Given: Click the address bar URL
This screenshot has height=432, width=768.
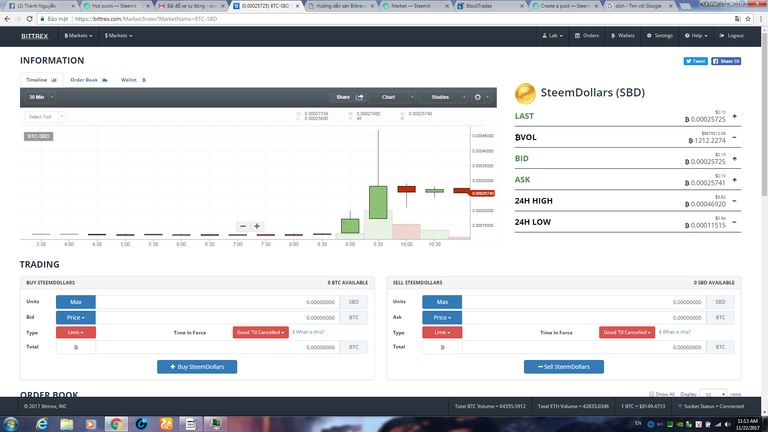Looking at the screenshot, I should click(x=146, y=19).
